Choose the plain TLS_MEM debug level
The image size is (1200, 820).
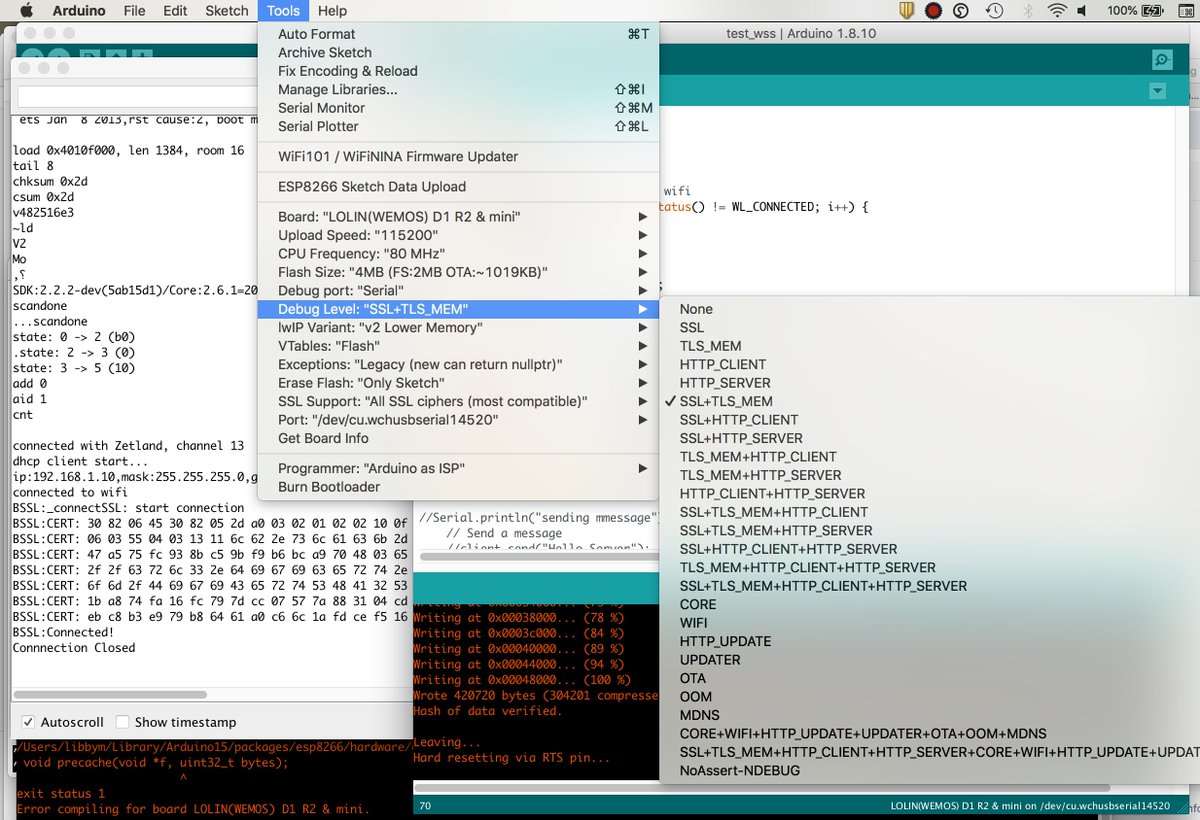click(x=930, y=346)
